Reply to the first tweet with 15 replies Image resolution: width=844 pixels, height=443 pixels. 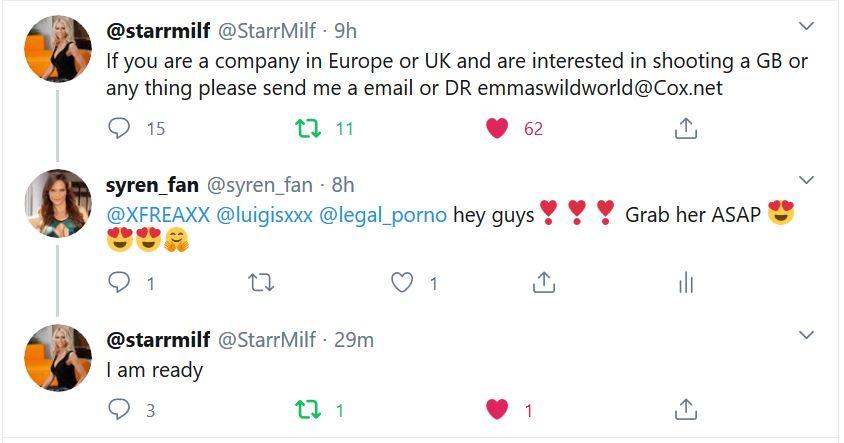pyautogui.click(x=119, y=128)
